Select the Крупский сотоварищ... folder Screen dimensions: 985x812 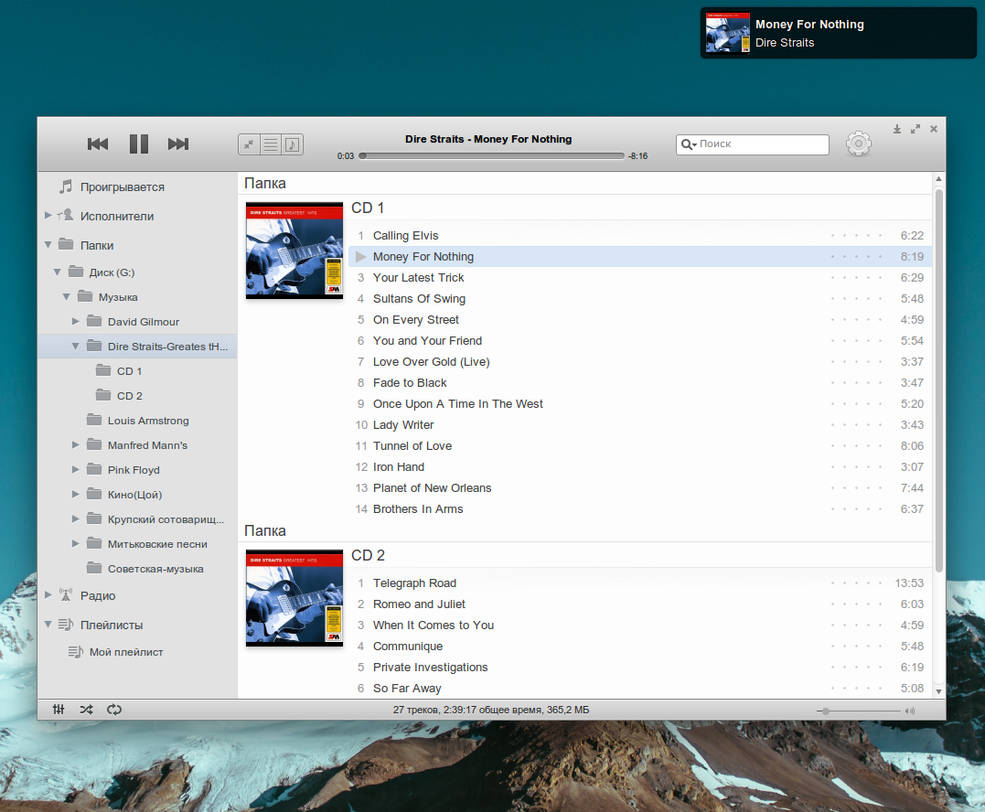point(165,519)
